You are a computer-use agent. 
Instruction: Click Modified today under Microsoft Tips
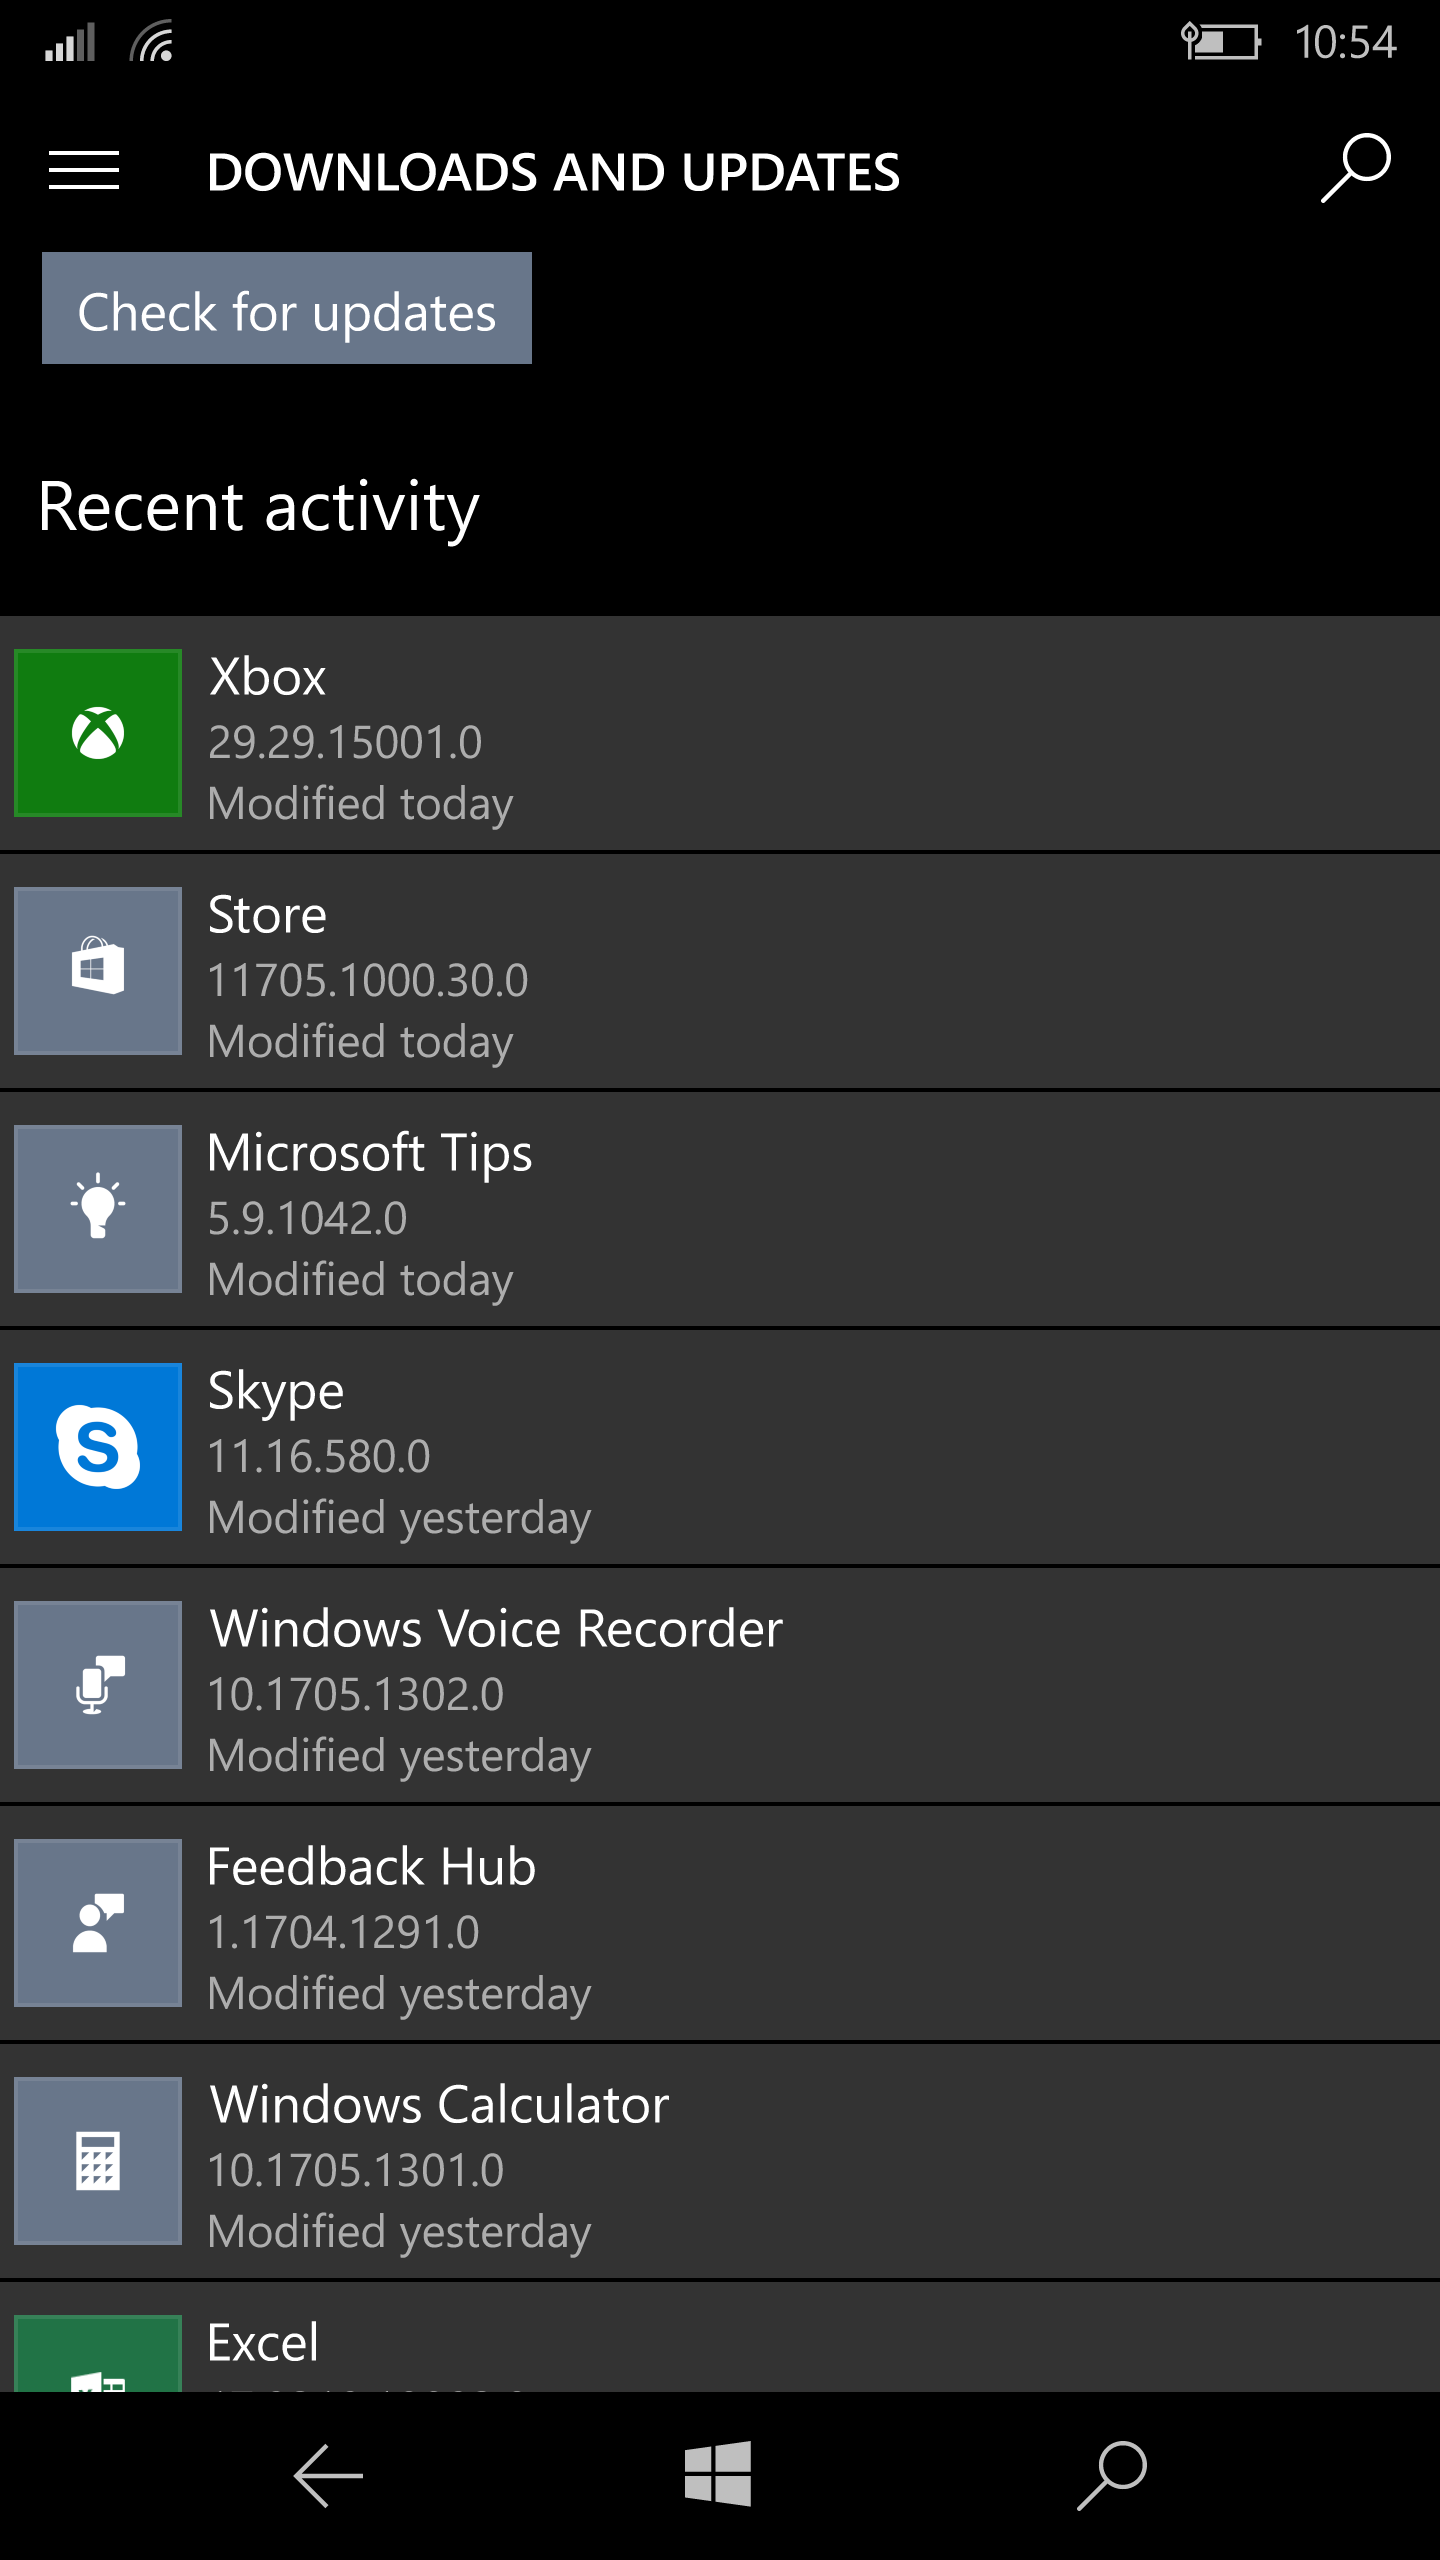pyautogui.click(x=361, y=1280)
